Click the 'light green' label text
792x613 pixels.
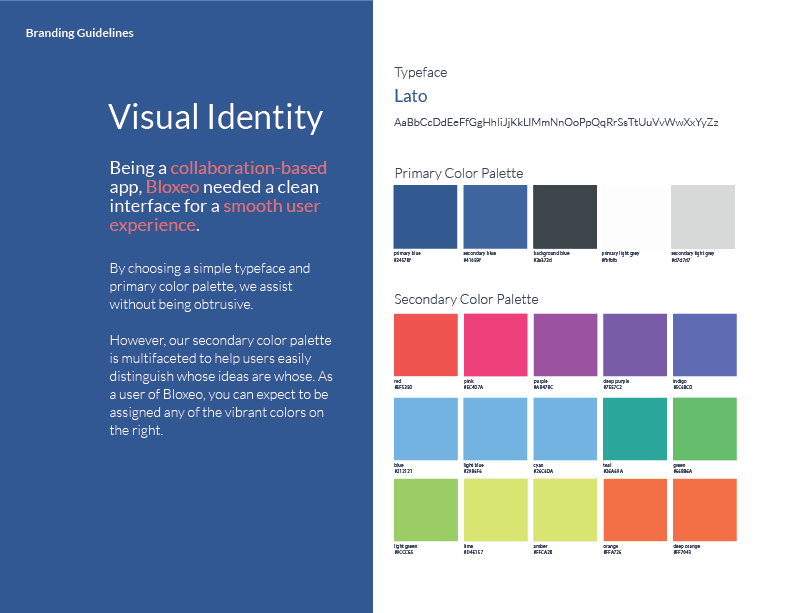[x=406, y=546]
